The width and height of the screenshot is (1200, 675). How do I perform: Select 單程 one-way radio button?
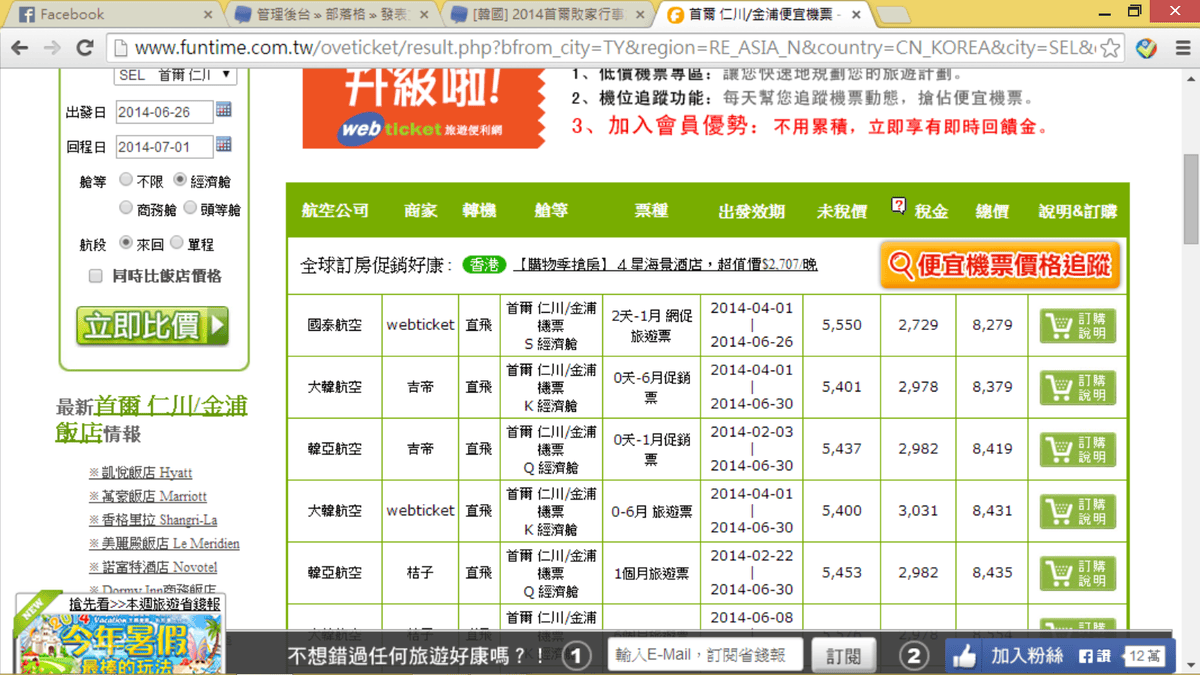(177, 242)
